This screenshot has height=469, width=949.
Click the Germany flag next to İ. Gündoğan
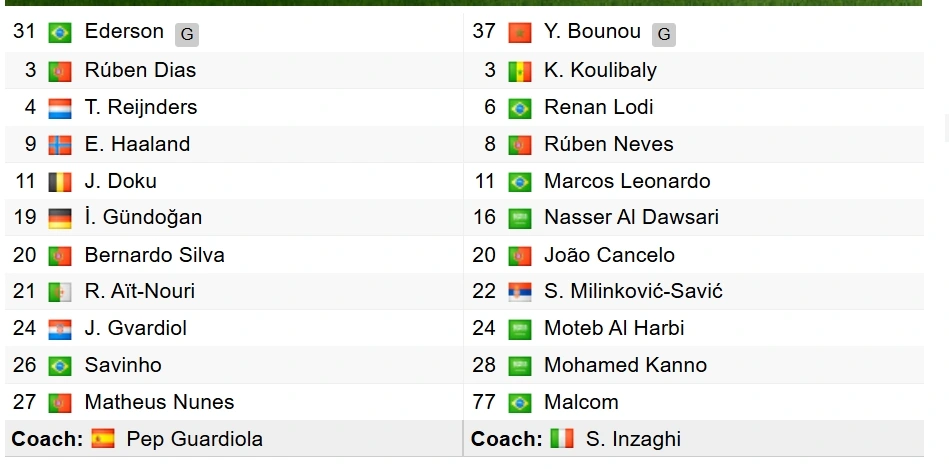[60, 218]
